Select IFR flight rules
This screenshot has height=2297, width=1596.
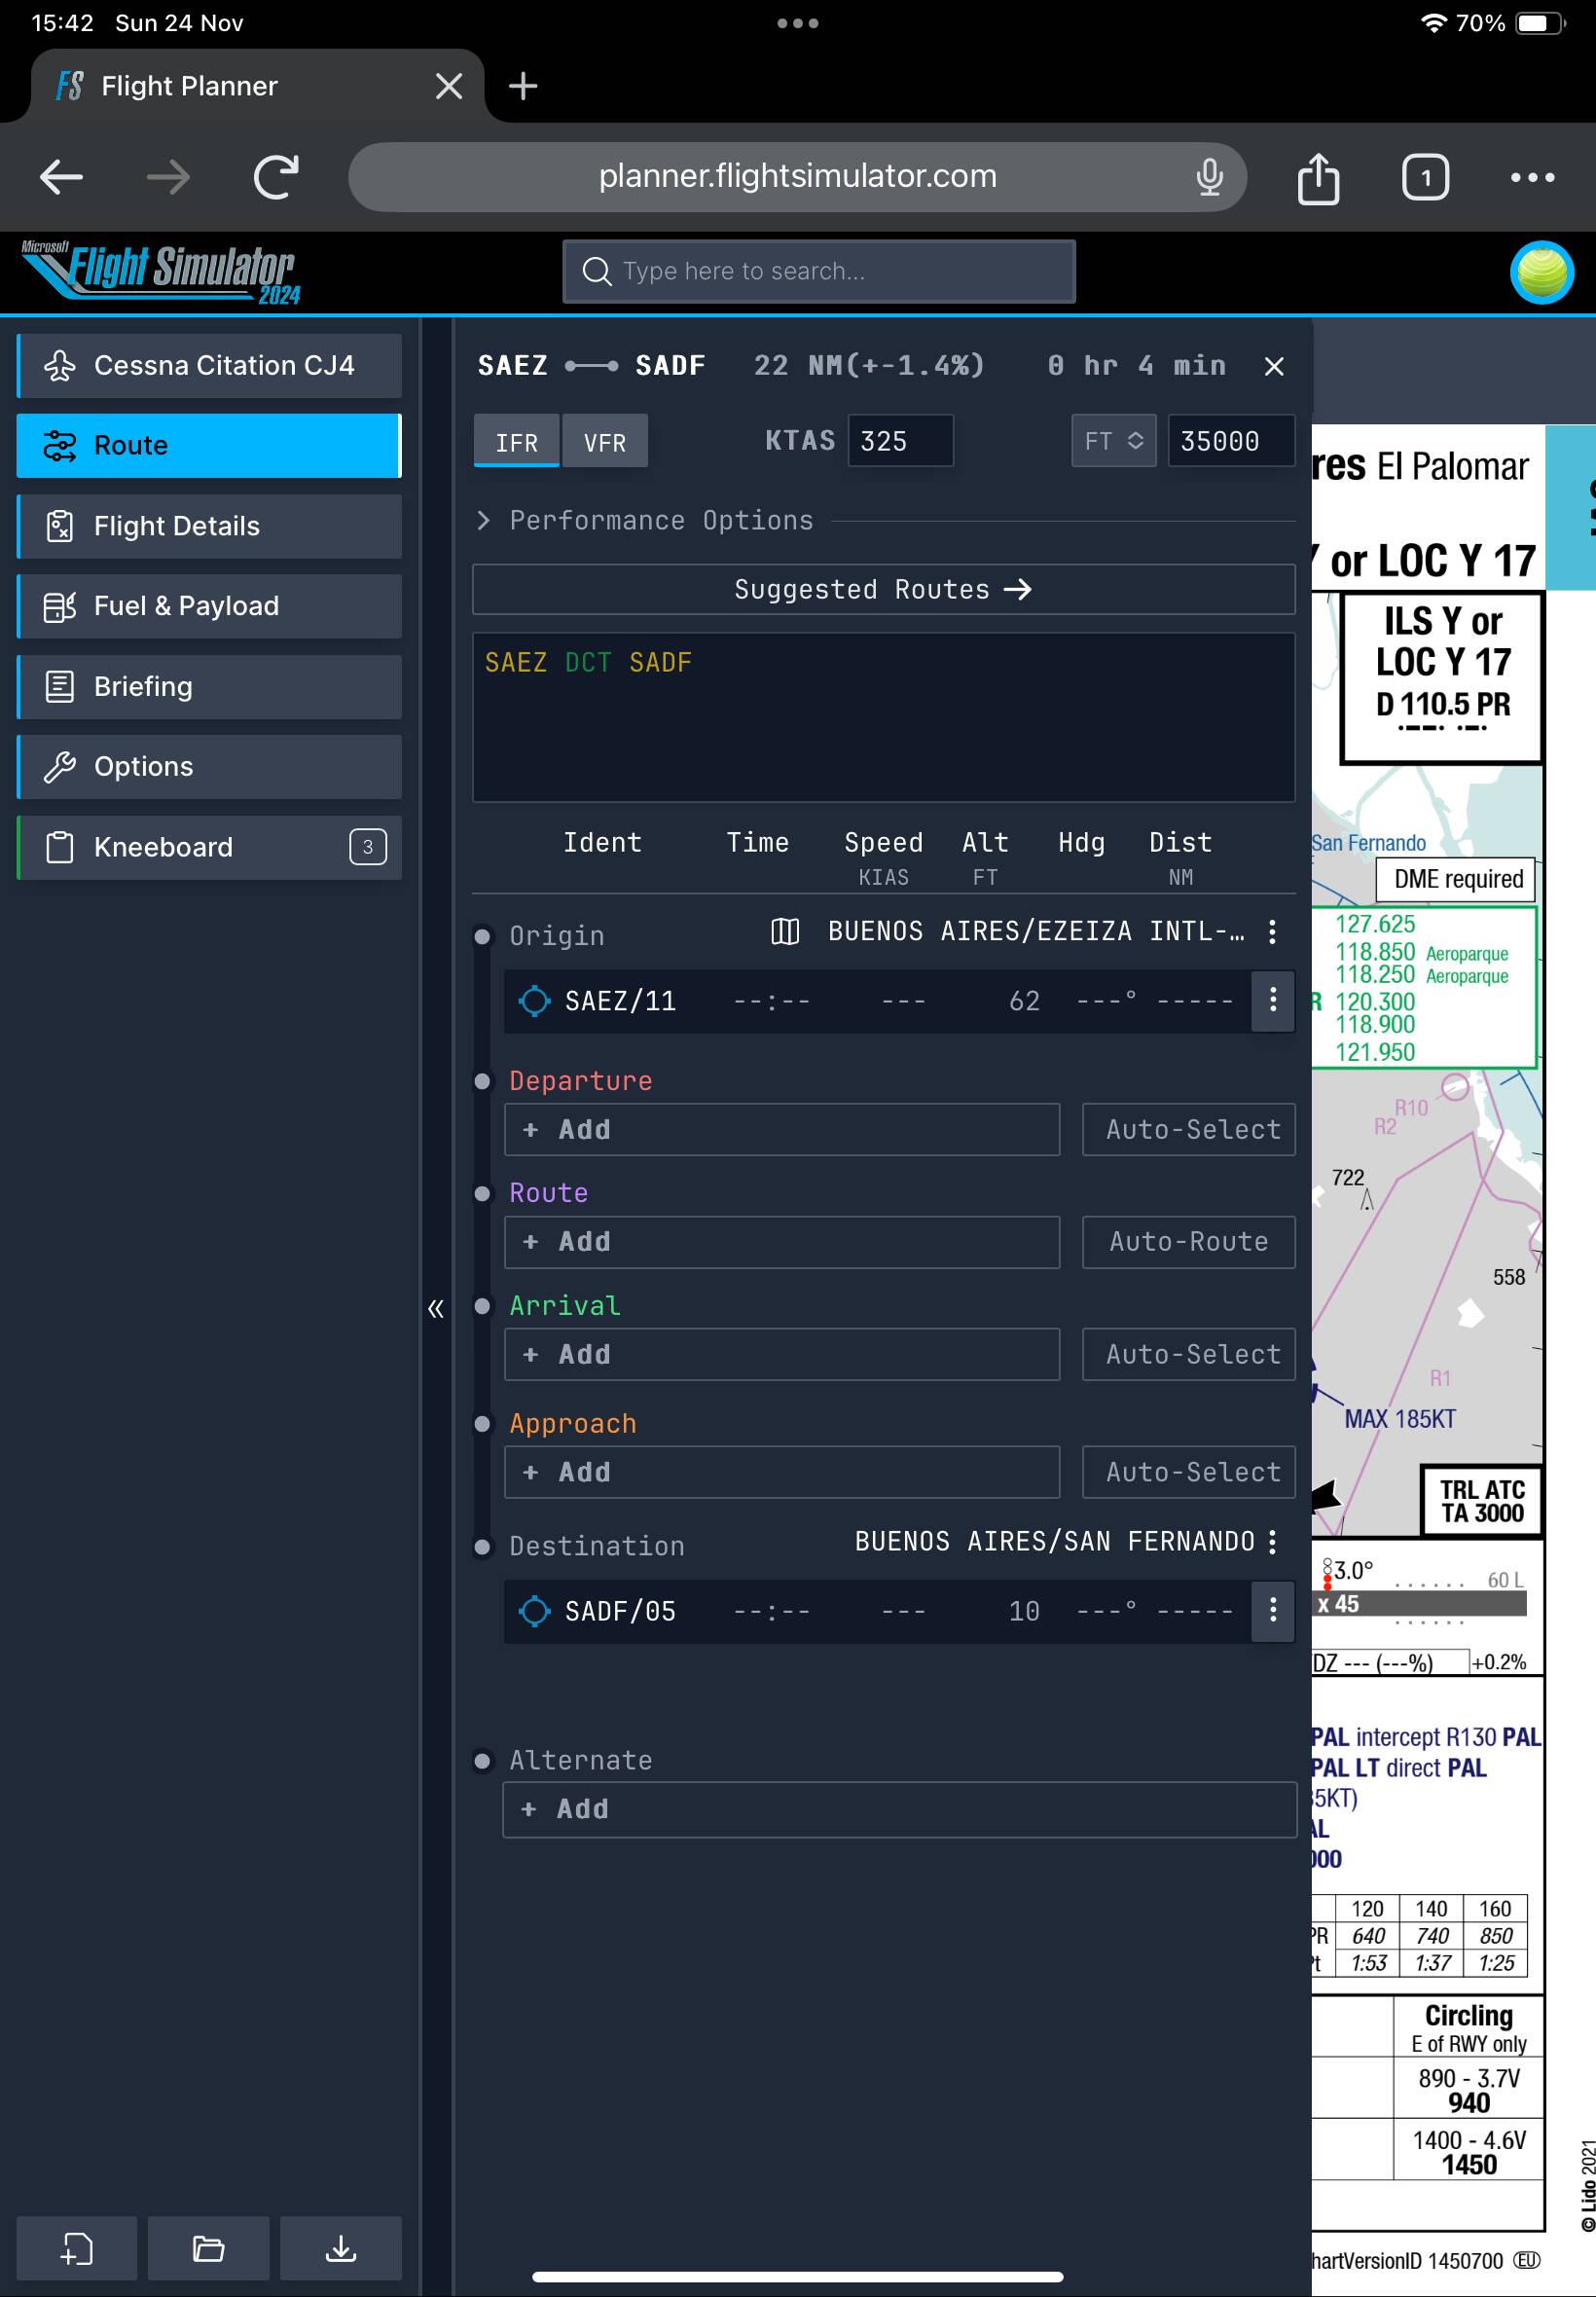point(516,441)
